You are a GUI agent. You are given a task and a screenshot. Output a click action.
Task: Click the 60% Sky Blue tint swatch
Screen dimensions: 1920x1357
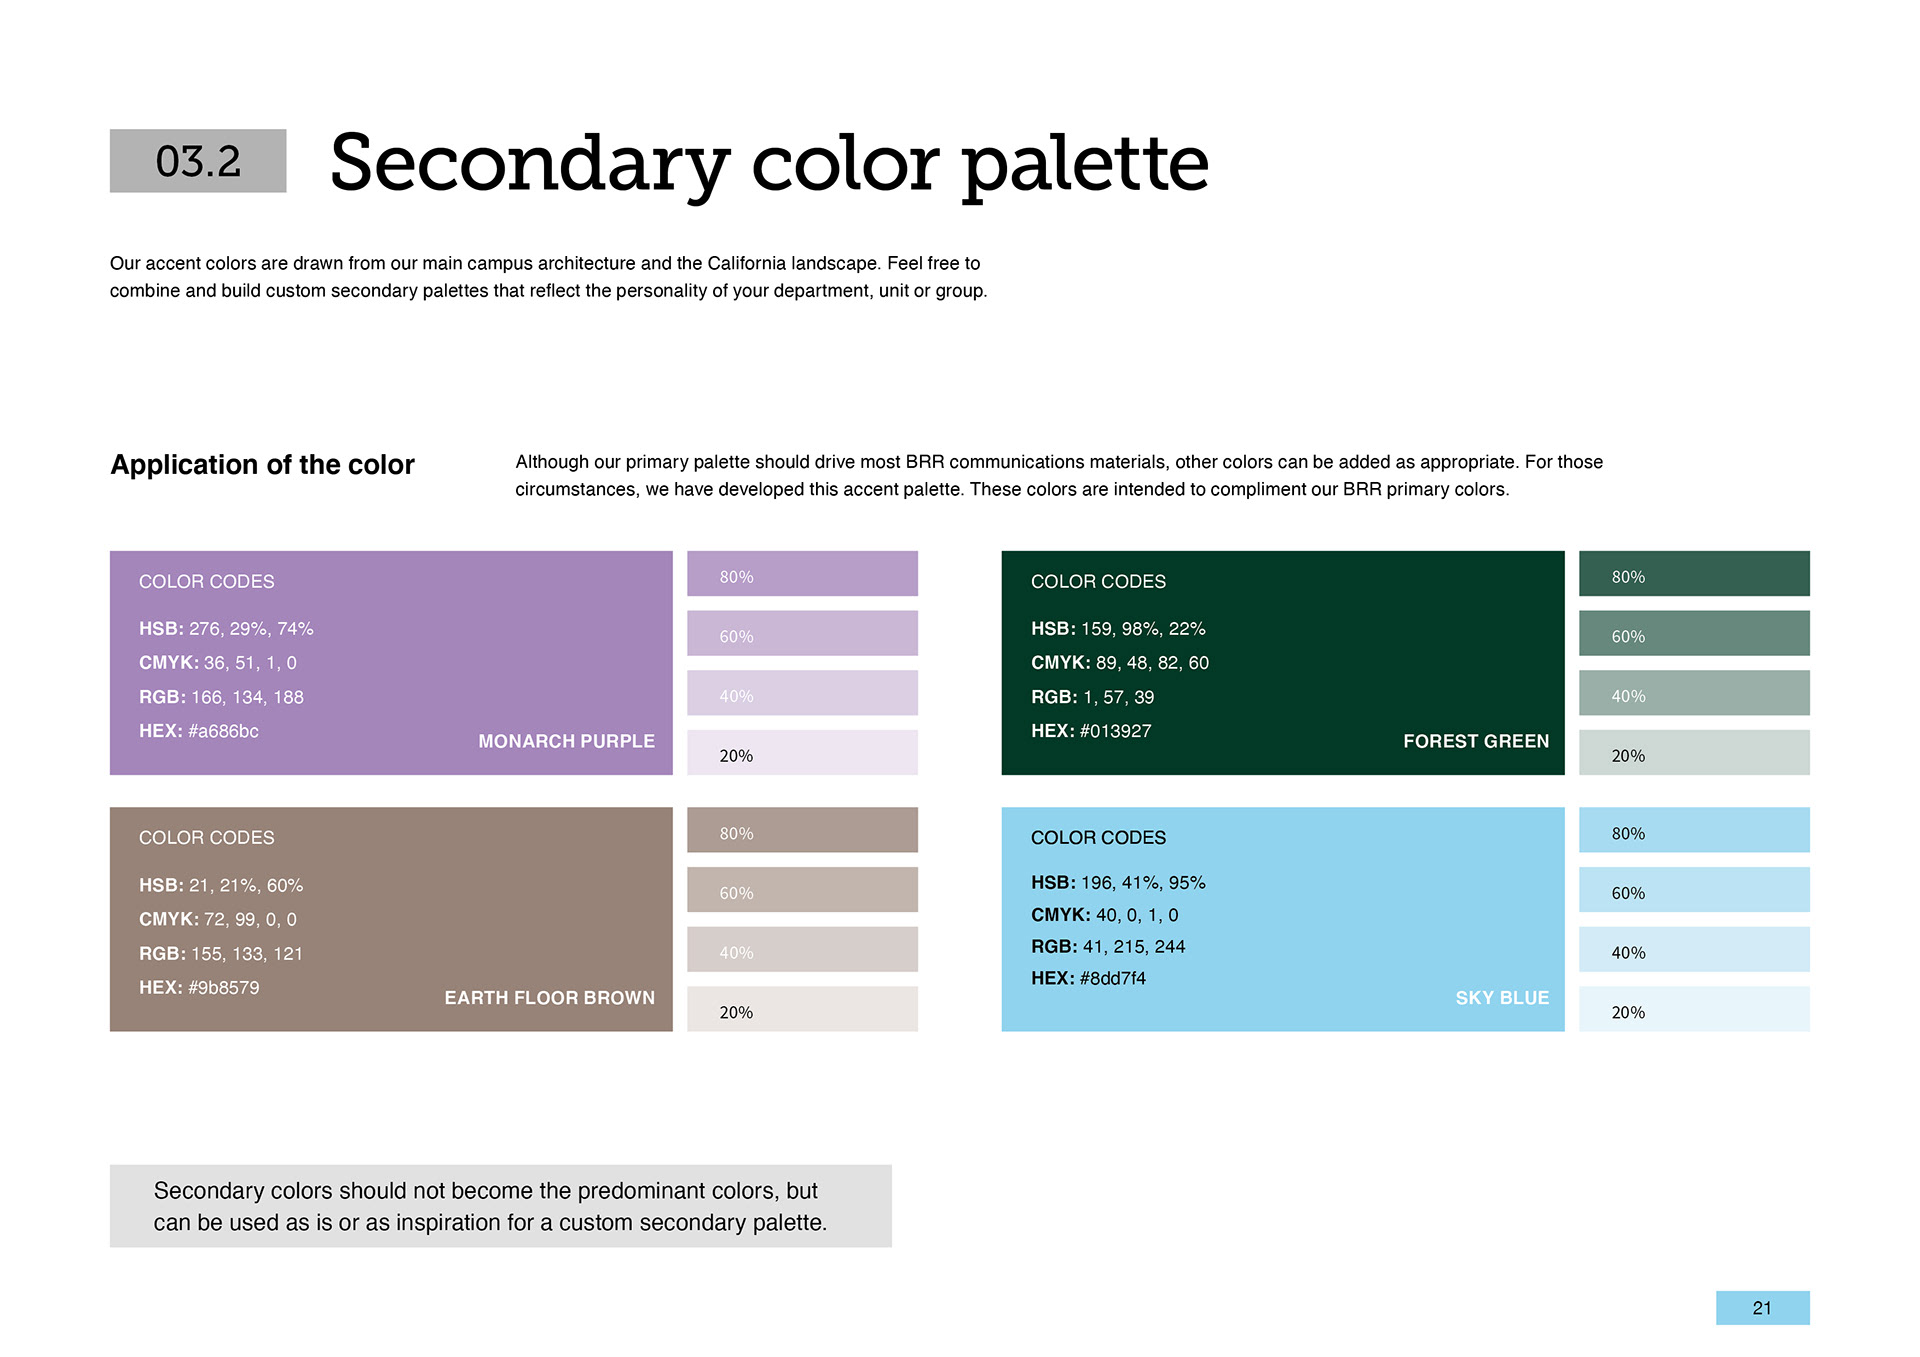pos(1694,889)
